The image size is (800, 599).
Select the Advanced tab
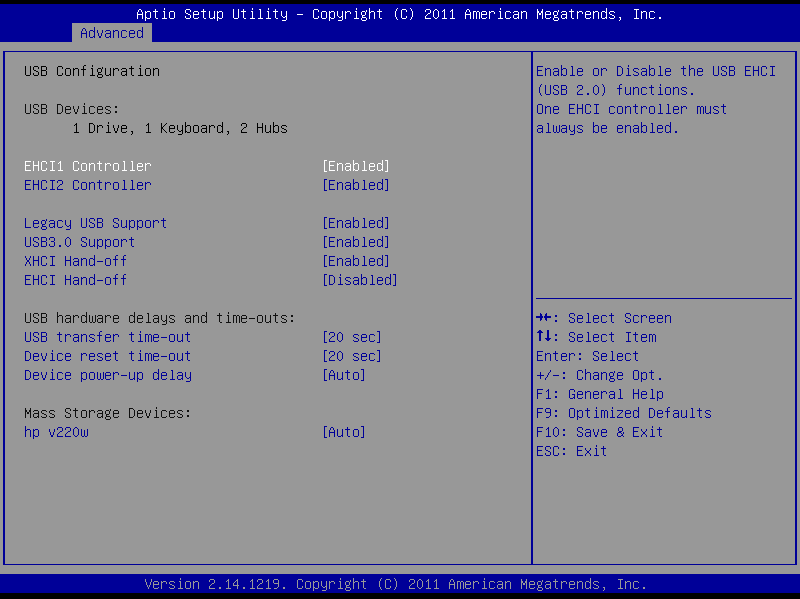pyautogui.click(x=111, y=33)
